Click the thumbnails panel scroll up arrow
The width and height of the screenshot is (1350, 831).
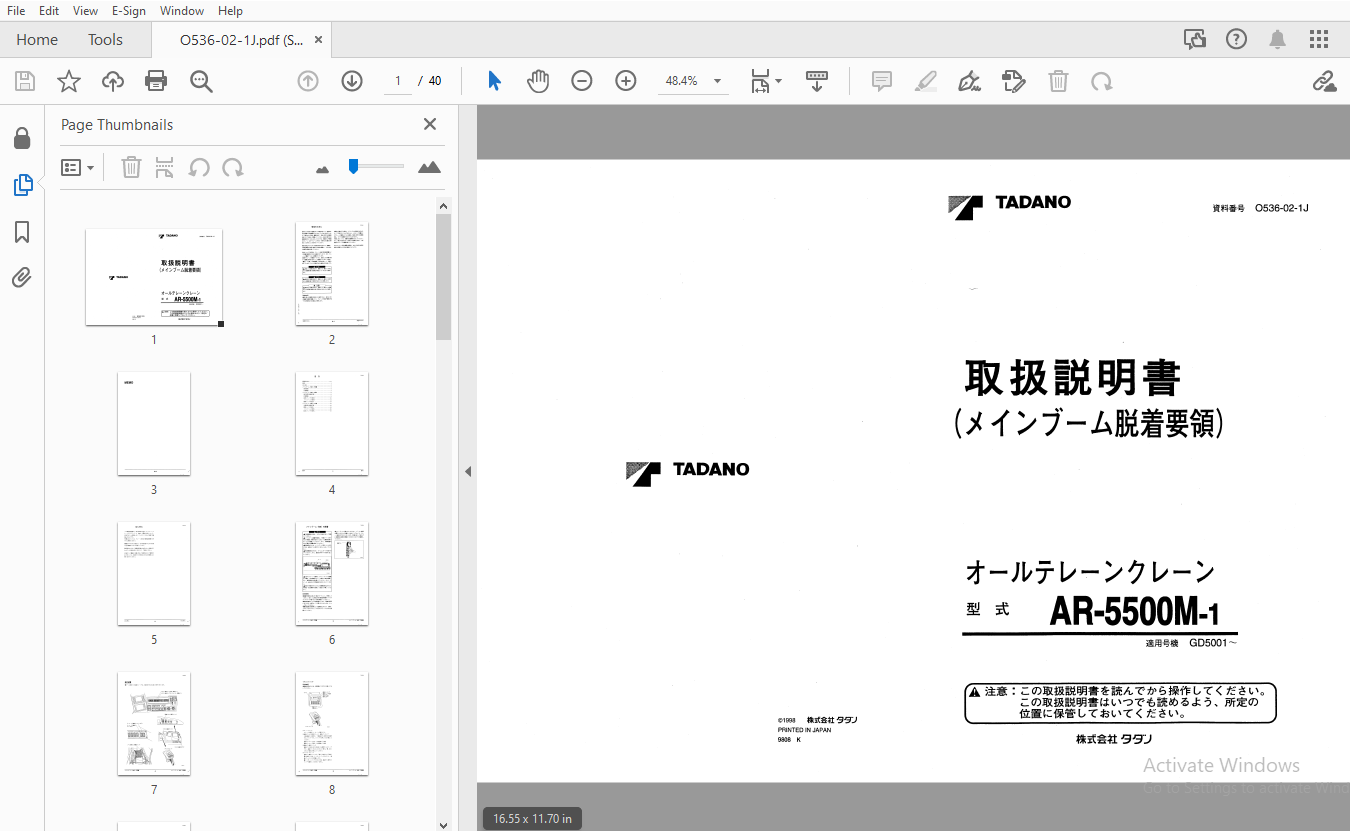tap(444, 206)
